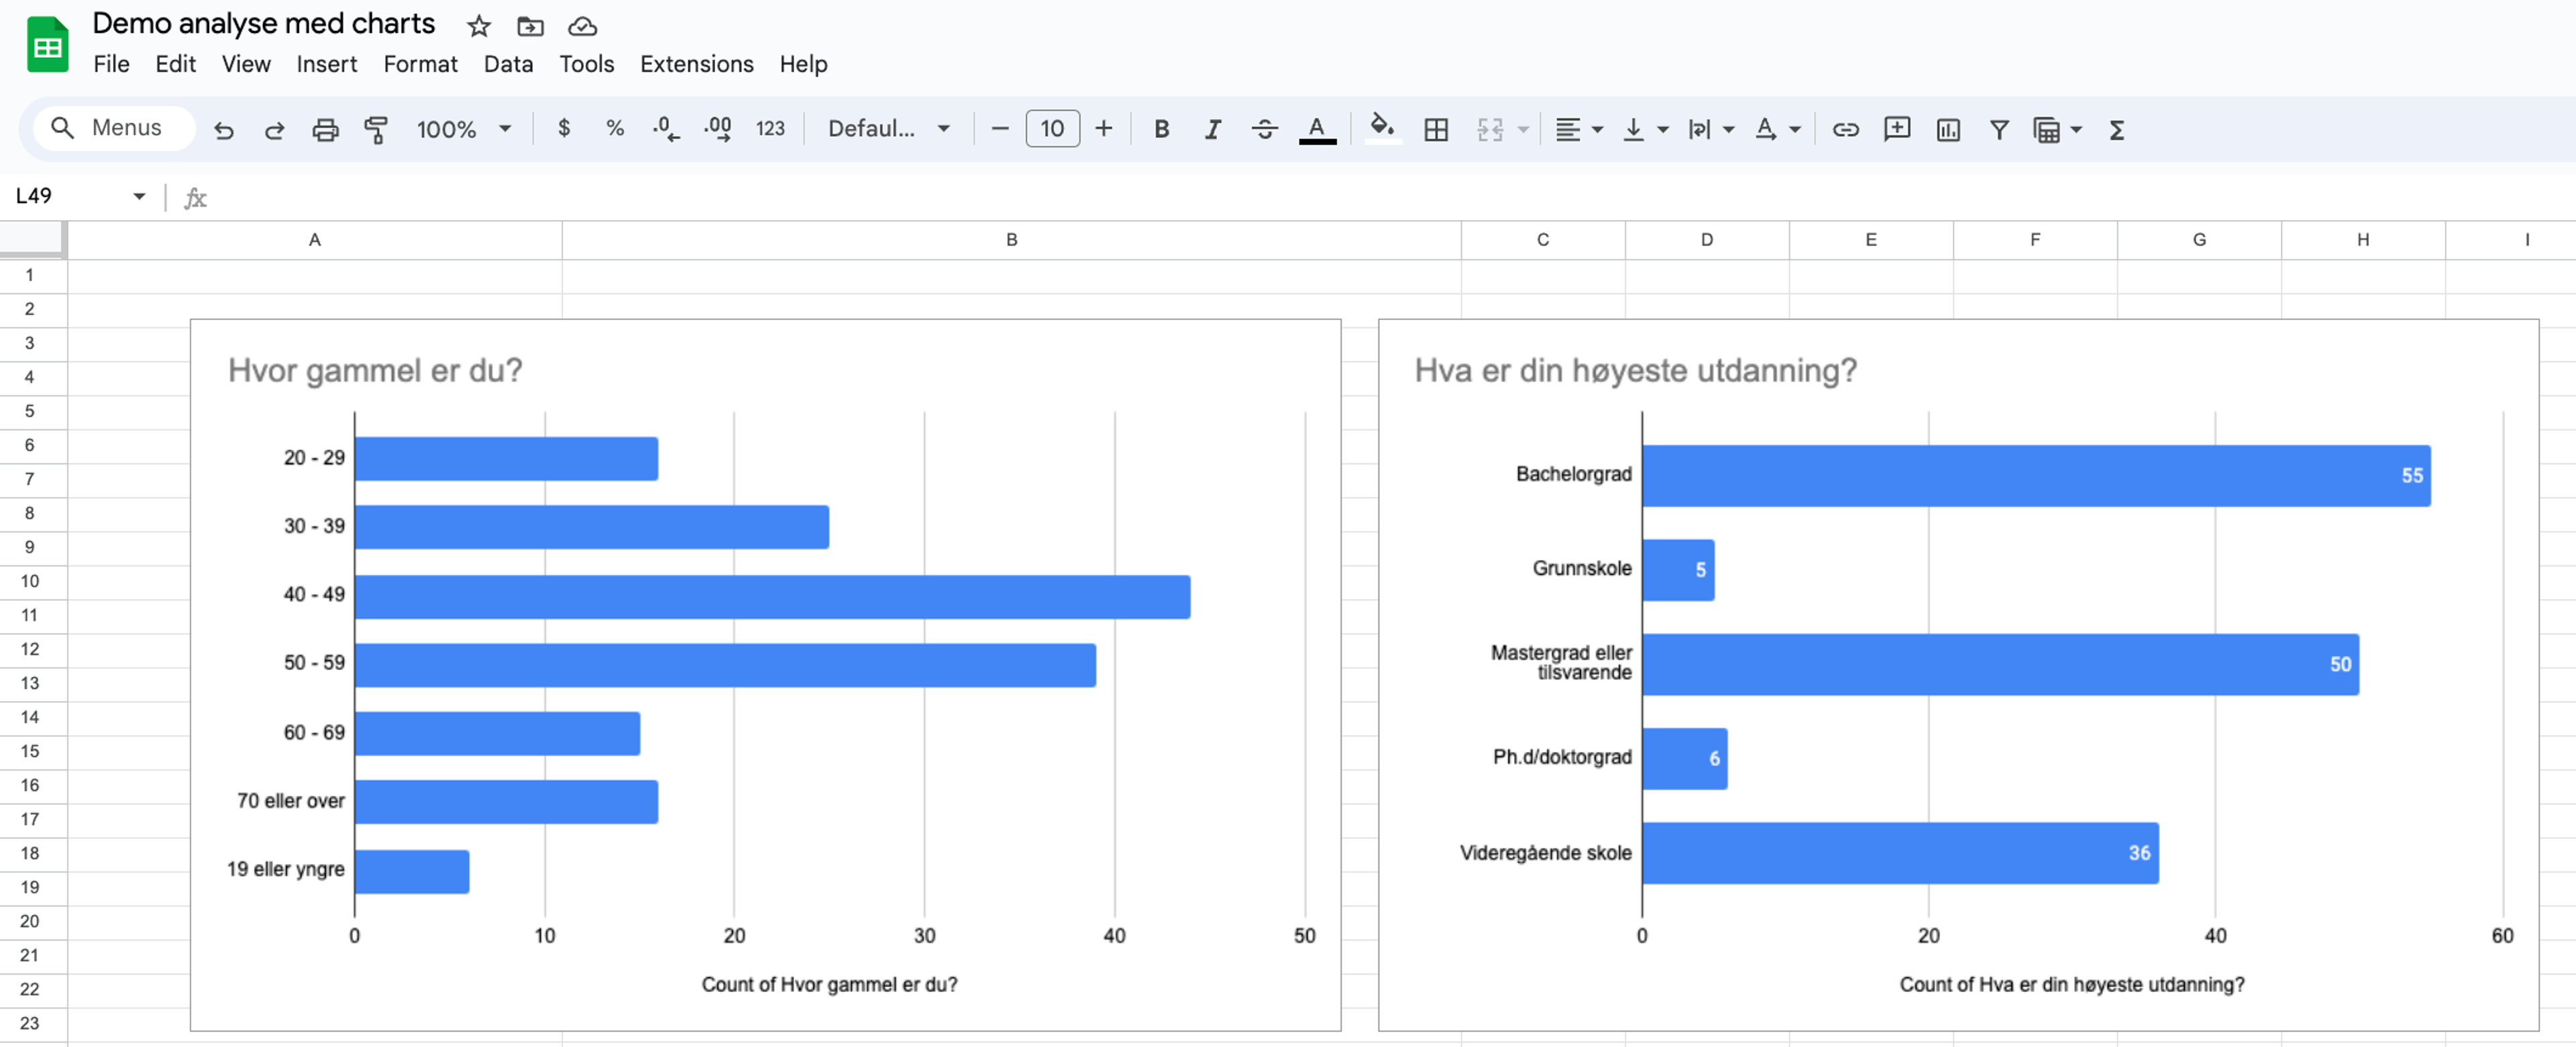This screenshot has height=1047, width=2576.
Task: Open the borders tool
Action: pos(1436,129)
